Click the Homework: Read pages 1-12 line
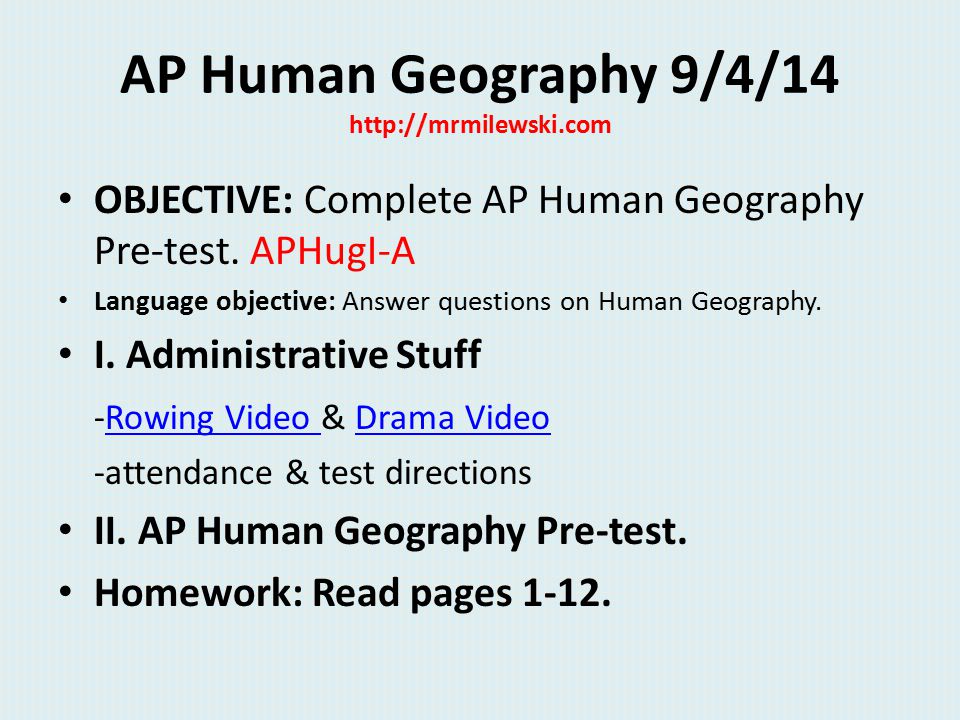The image size is (960, 720). coord(353,593)
